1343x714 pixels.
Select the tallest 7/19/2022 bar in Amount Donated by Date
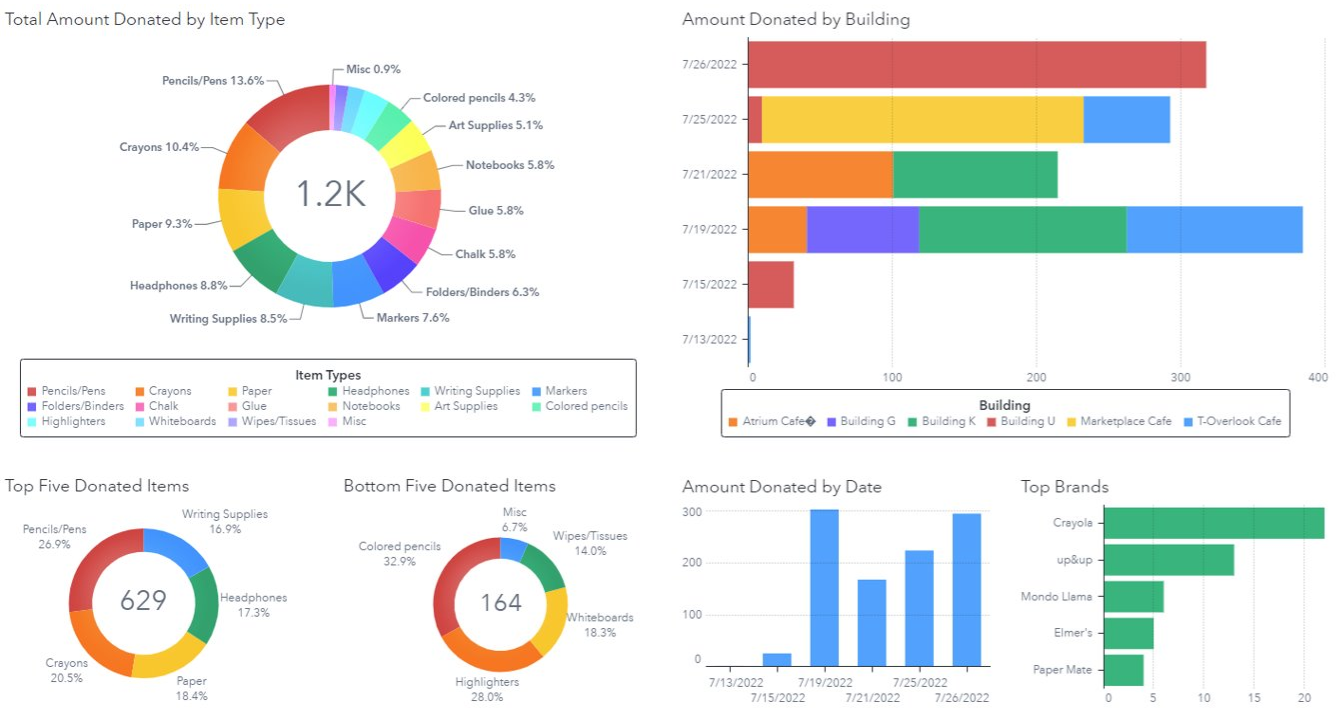(824, 588)
